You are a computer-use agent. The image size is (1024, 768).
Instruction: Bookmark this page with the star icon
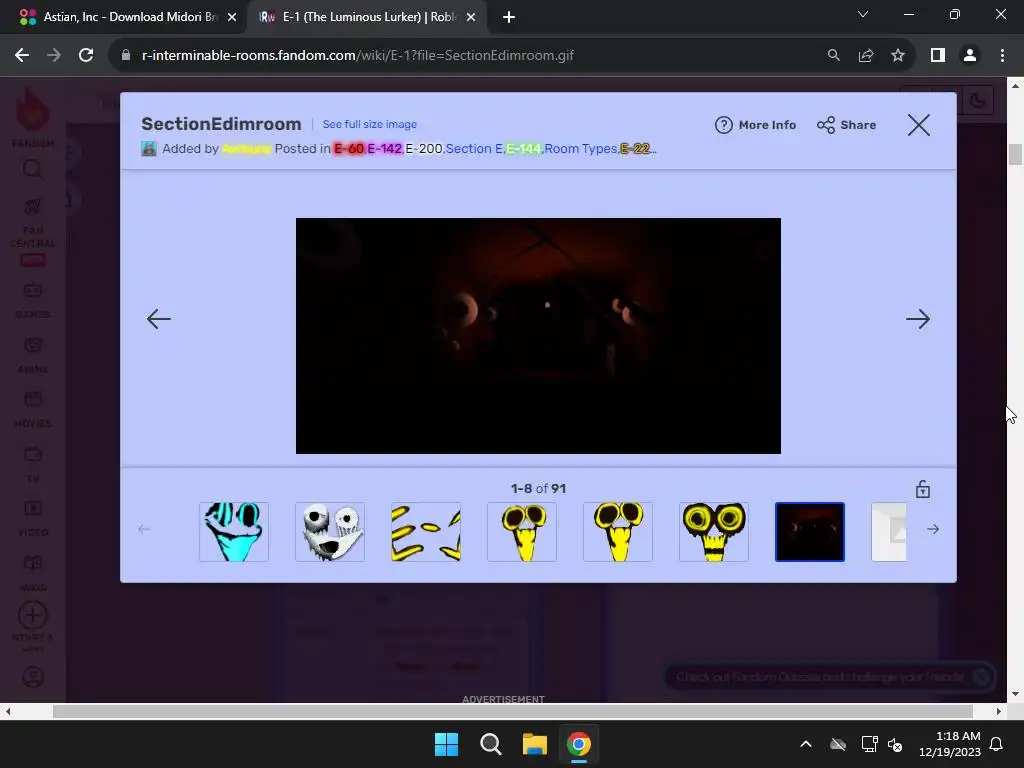click(898, 56)
